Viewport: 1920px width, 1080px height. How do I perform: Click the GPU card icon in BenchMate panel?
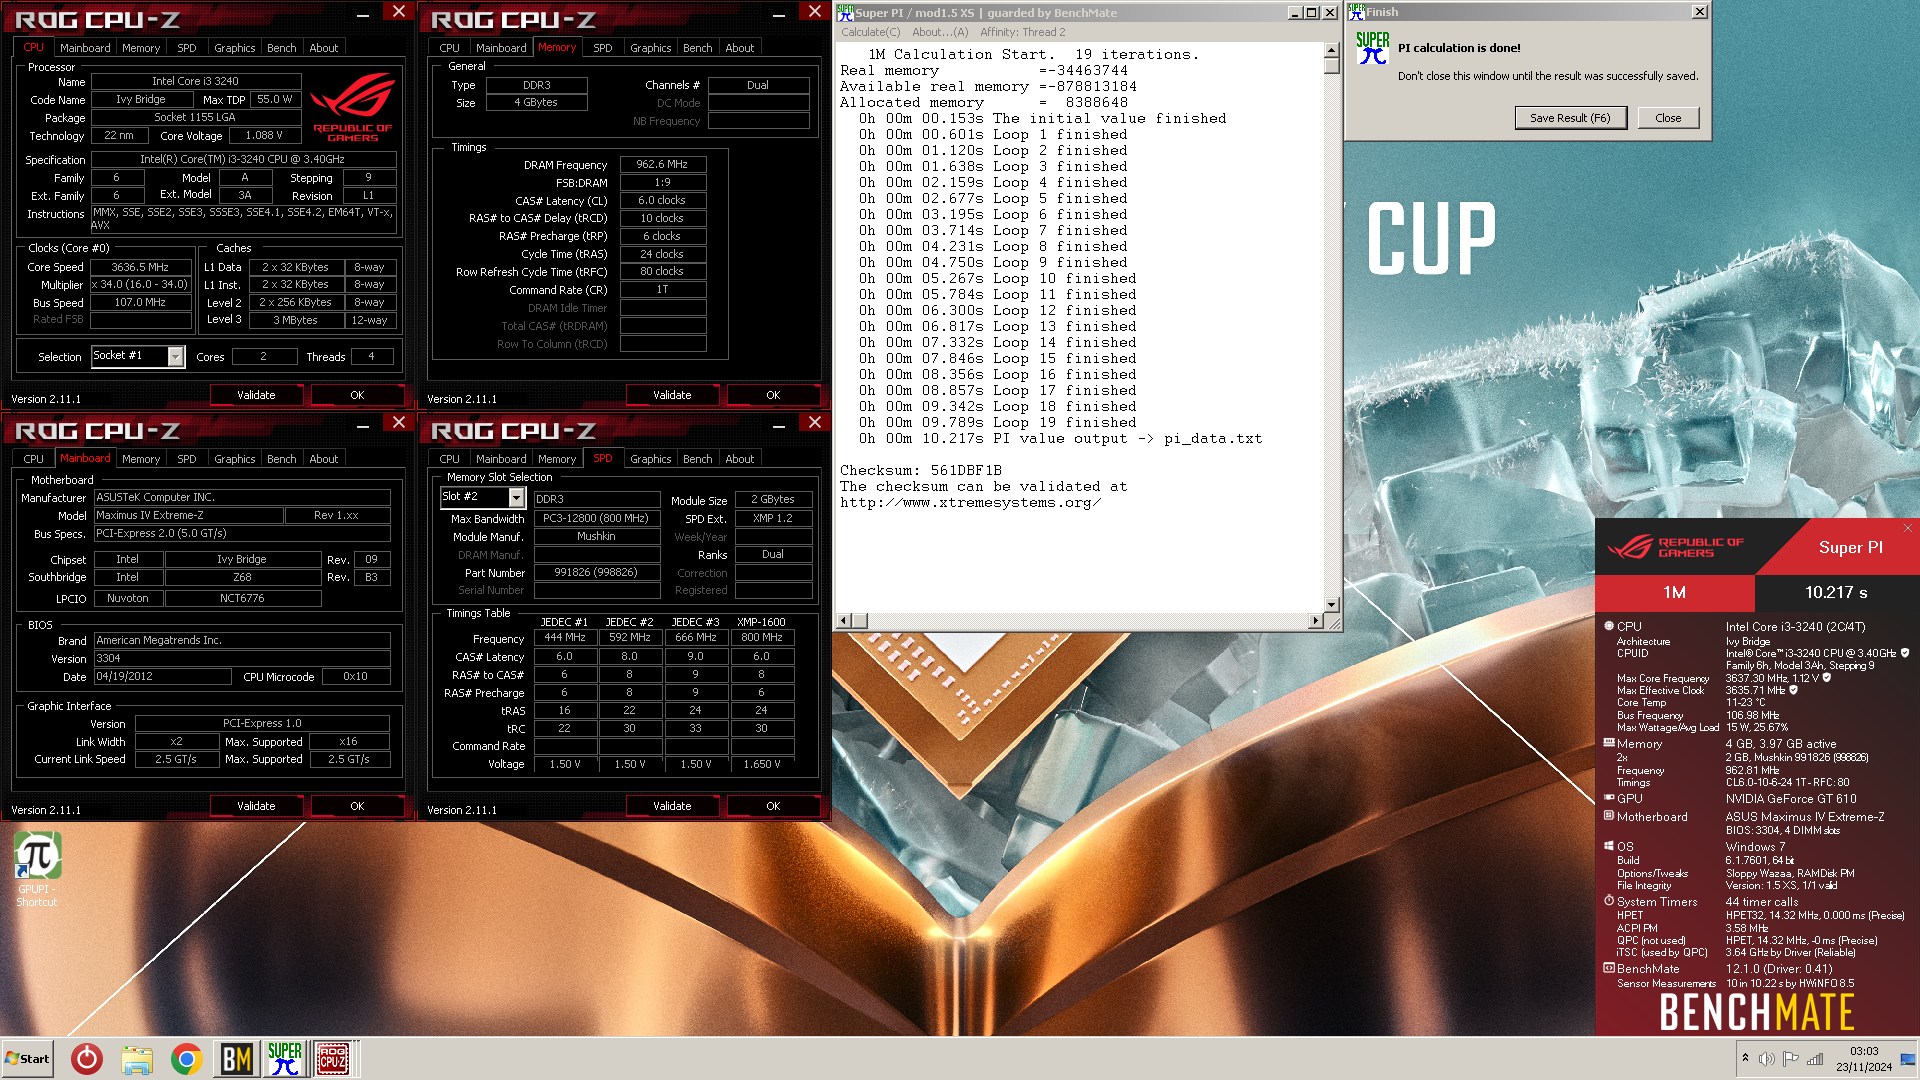(x=1609, y=798)
